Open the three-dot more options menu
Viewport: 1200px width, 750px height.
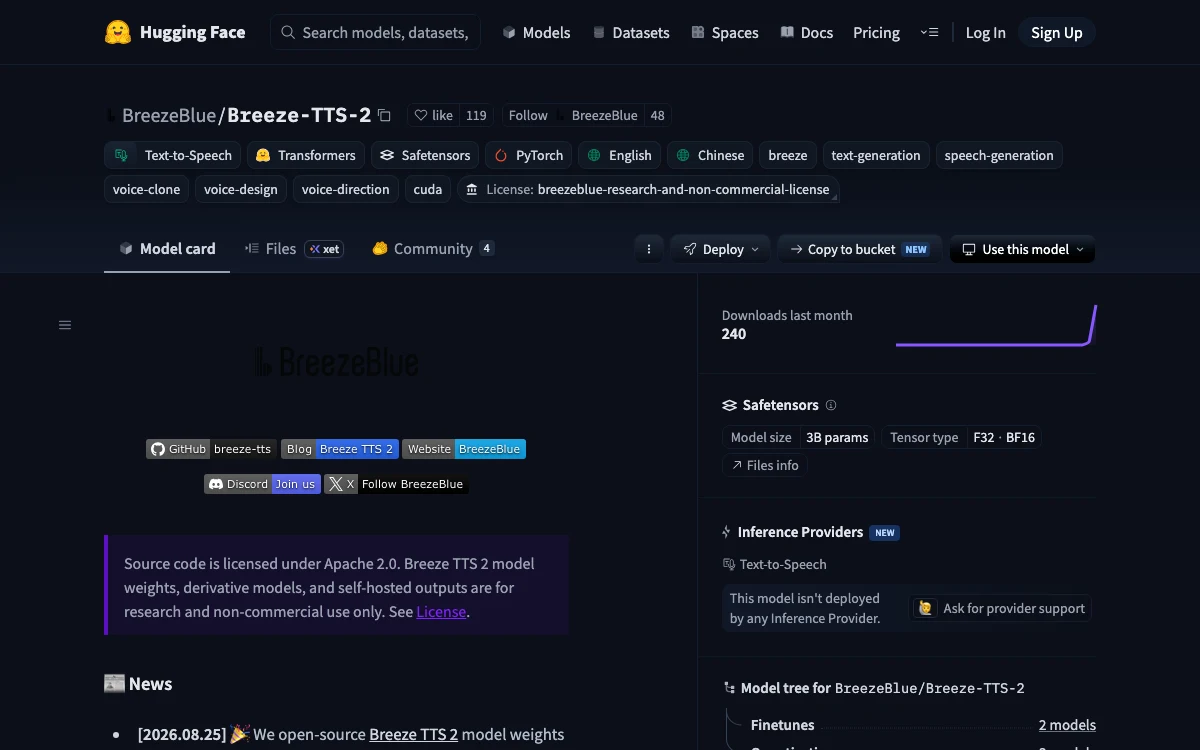(649, 249)
